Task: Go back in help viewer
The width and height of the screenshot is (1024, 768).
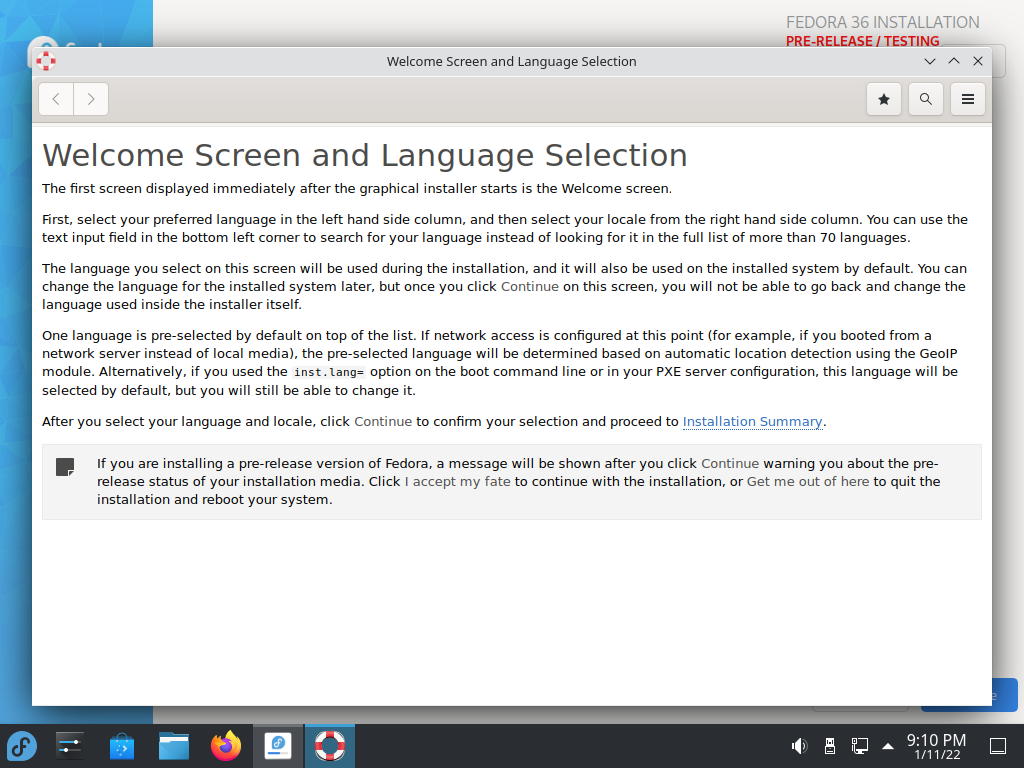Action: pos(56,99)
